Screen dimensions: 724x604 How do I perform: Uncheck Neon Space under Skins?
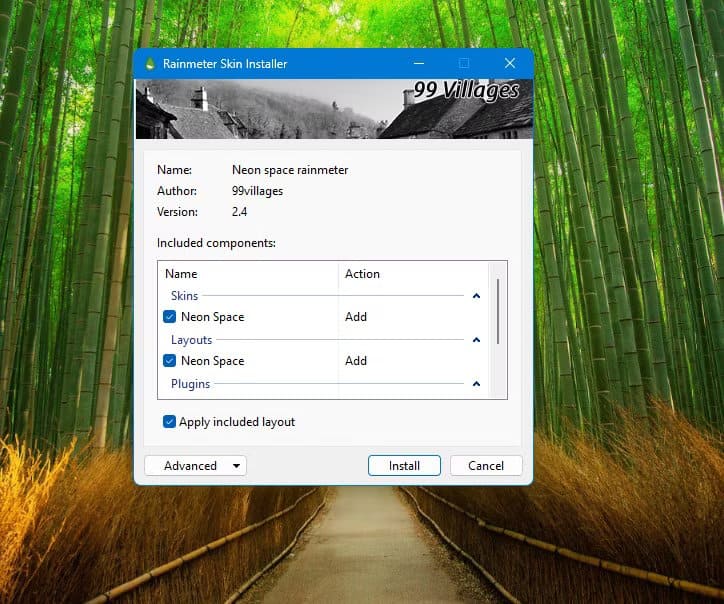pos(170,317)
